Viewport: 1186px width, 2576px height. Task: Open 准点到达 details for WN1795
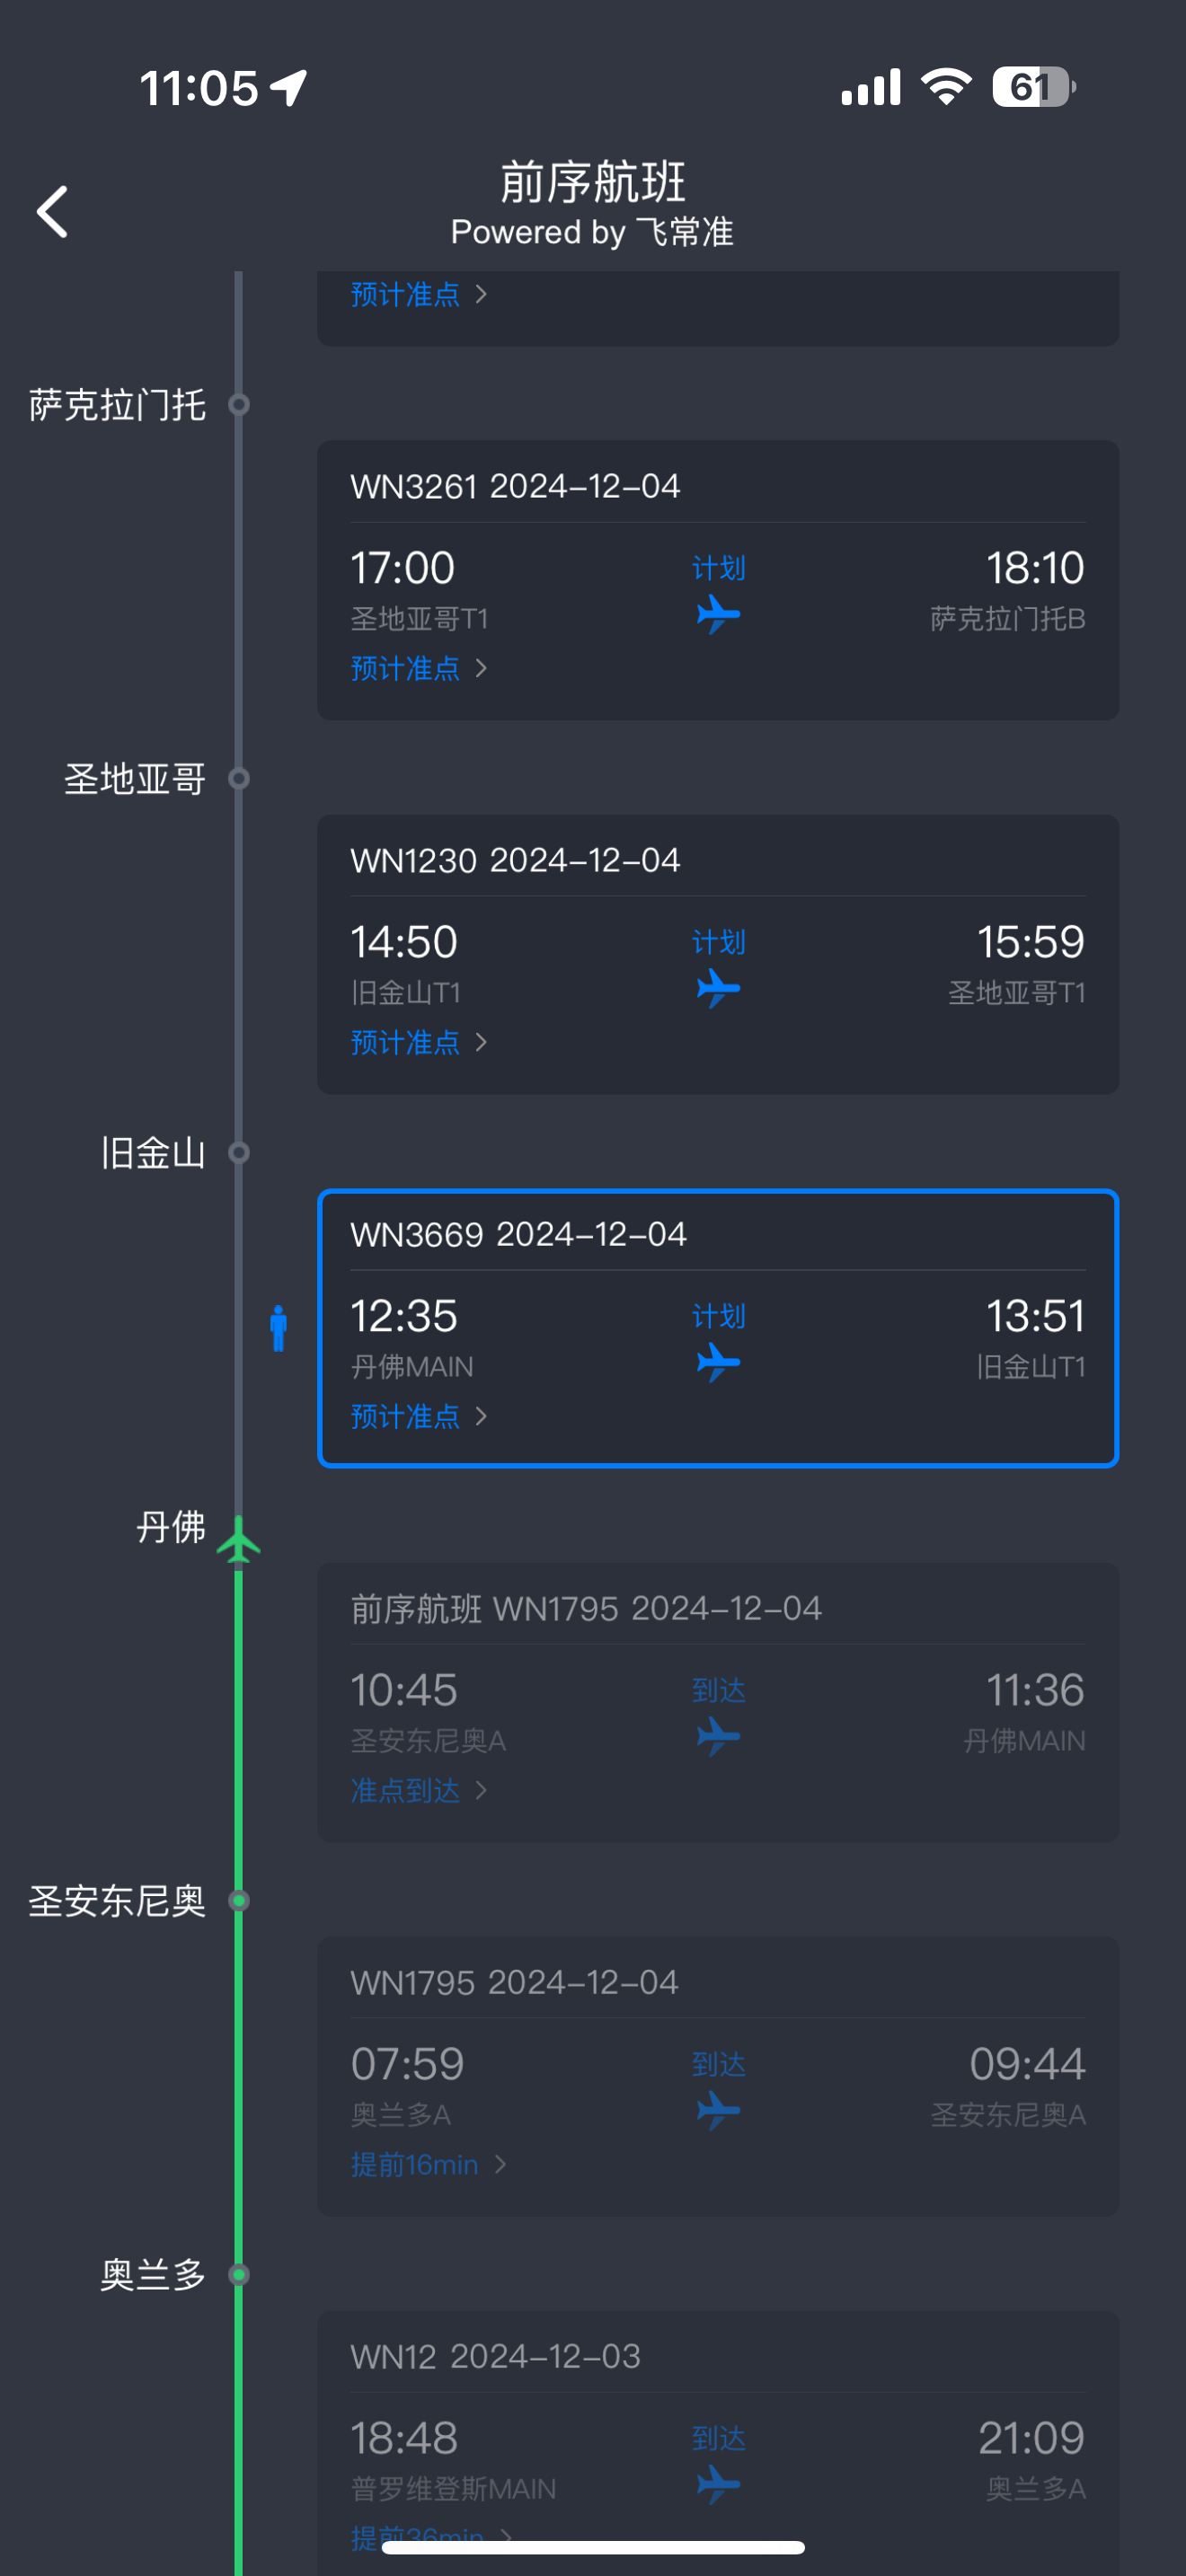(419, 1790)
